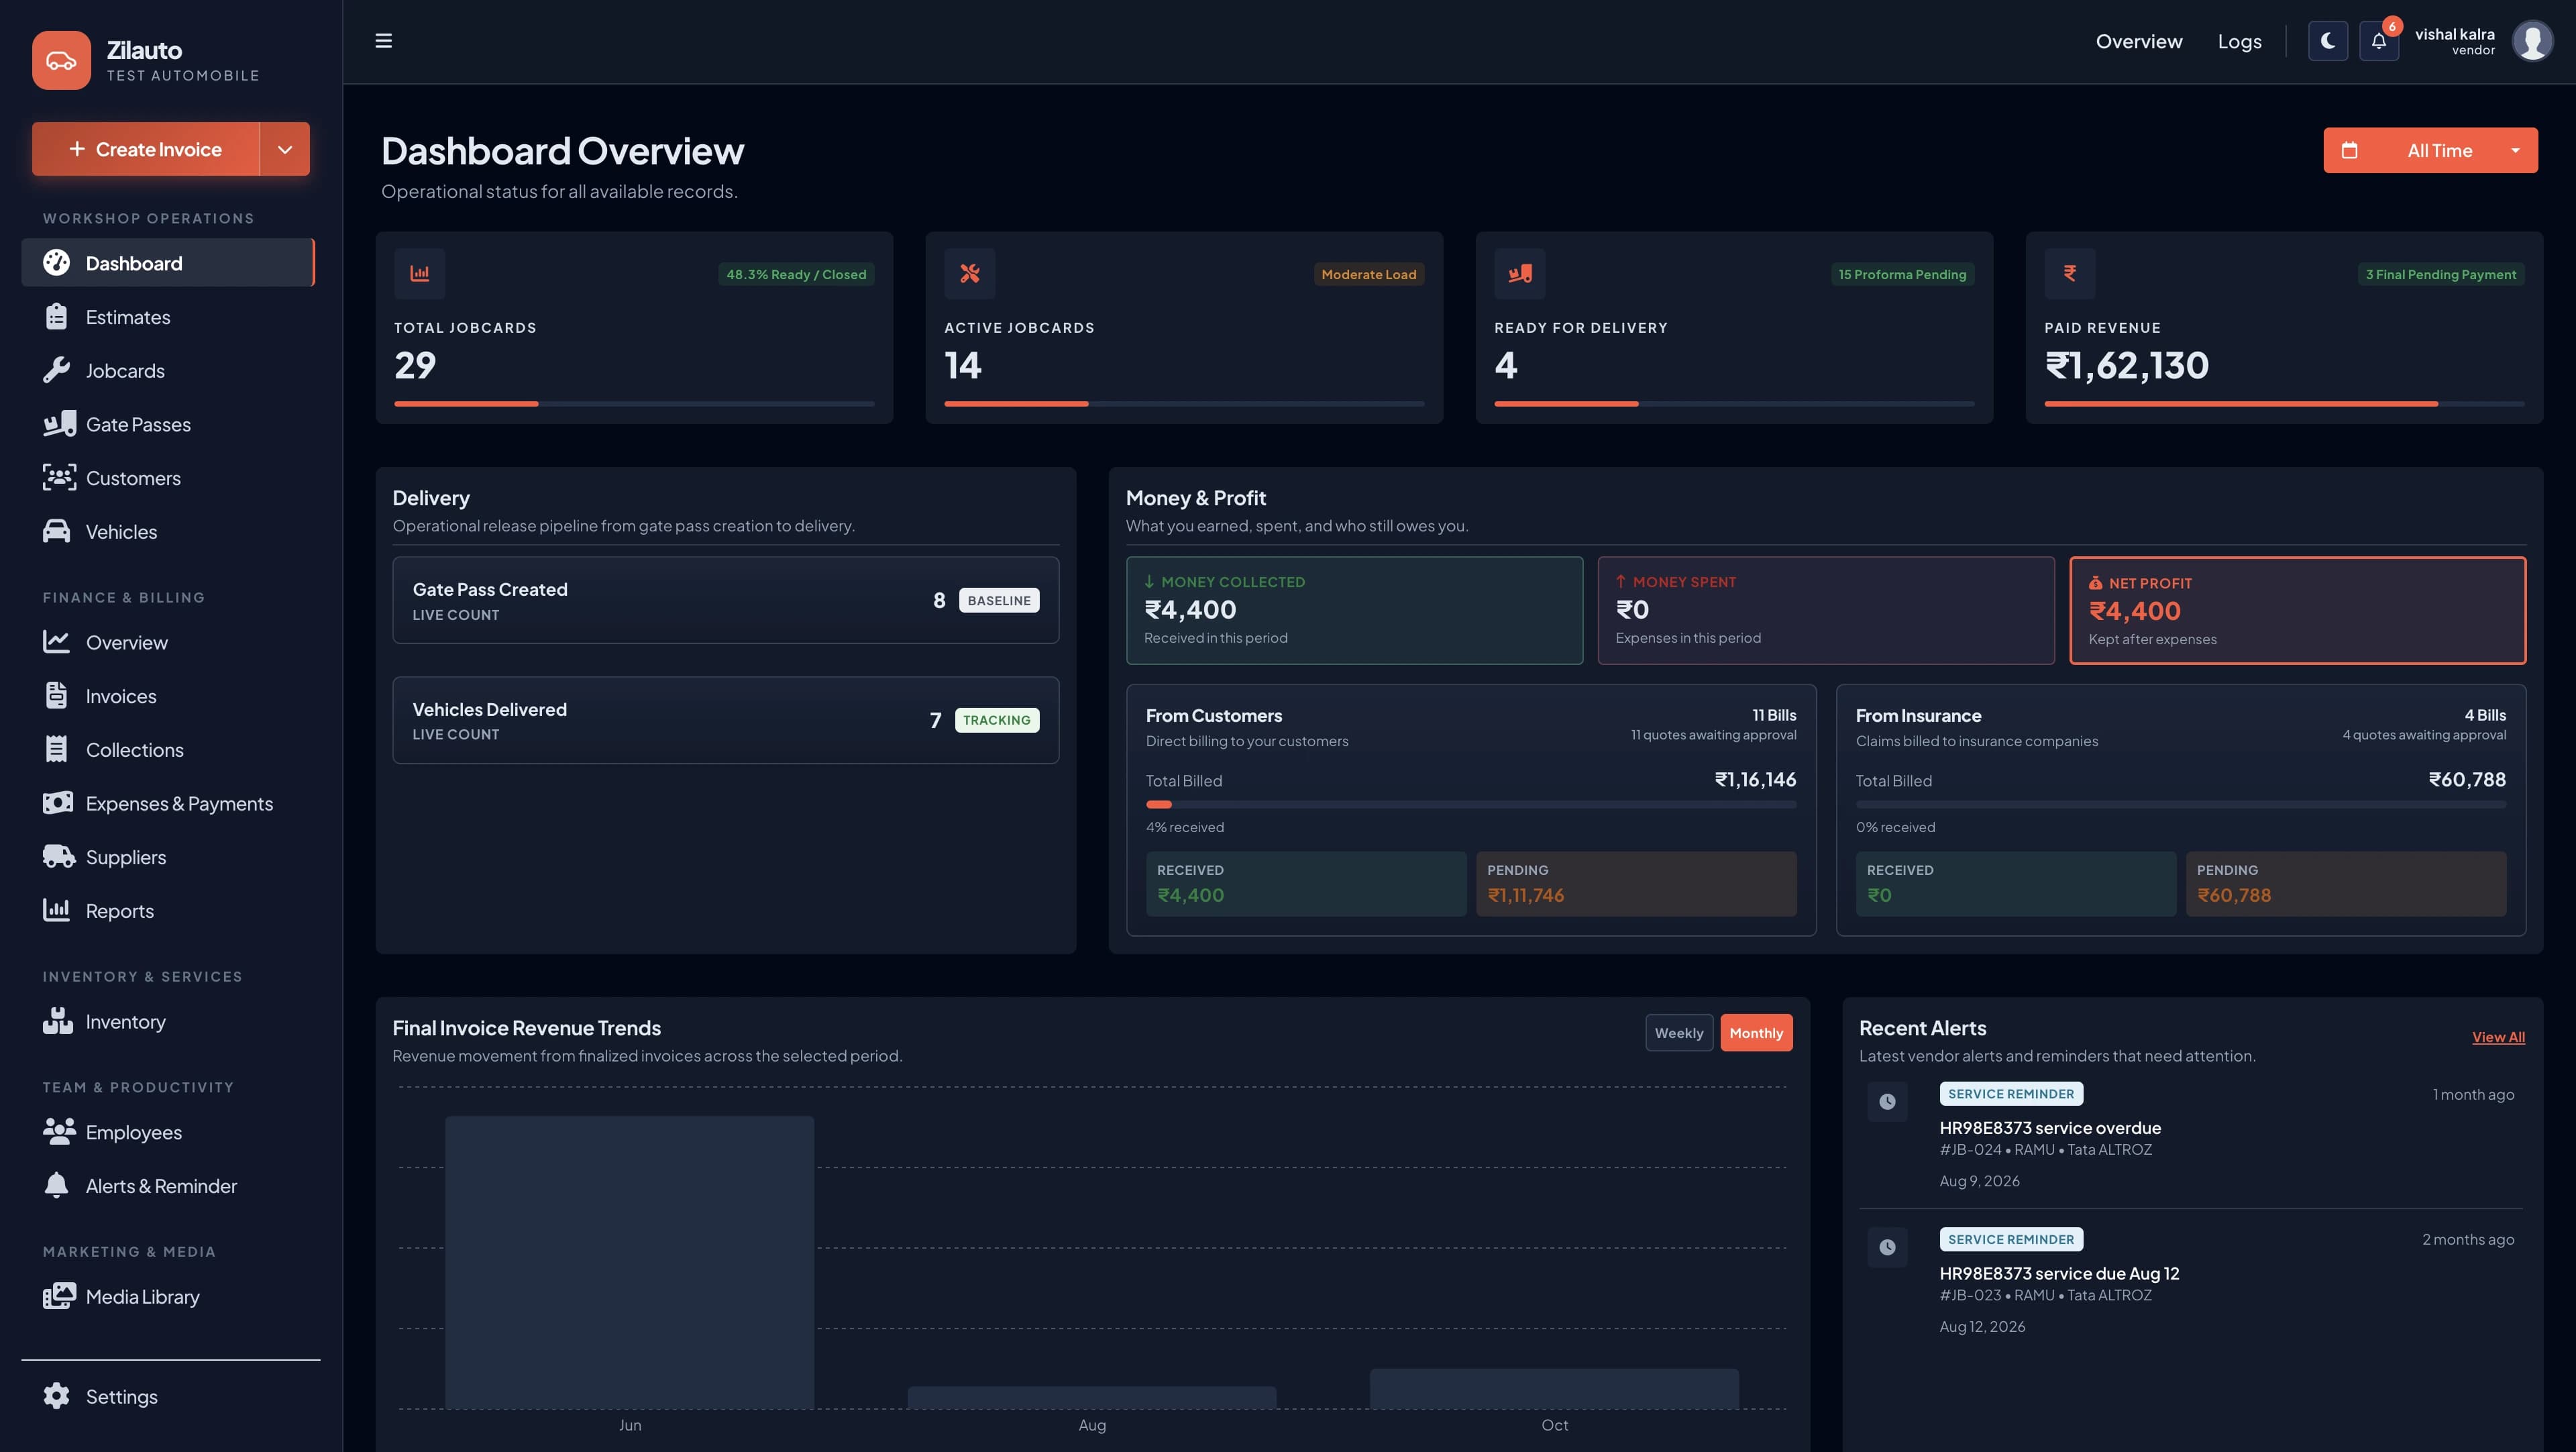
Task: Open Alerts & Reminder bell icon
Action: (x=57, y=1186)
